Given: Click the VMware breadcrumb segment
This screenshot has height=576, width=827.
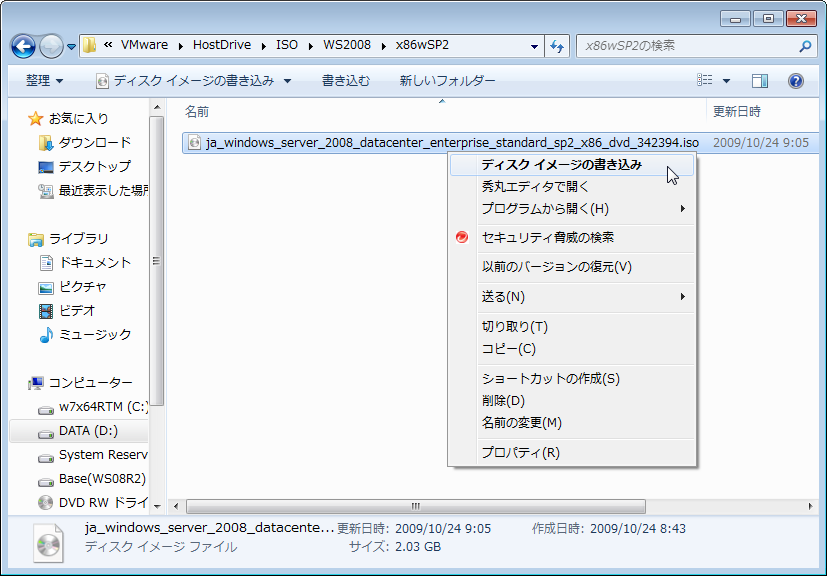Looking at the screenshot, I should tap(145, 45).
